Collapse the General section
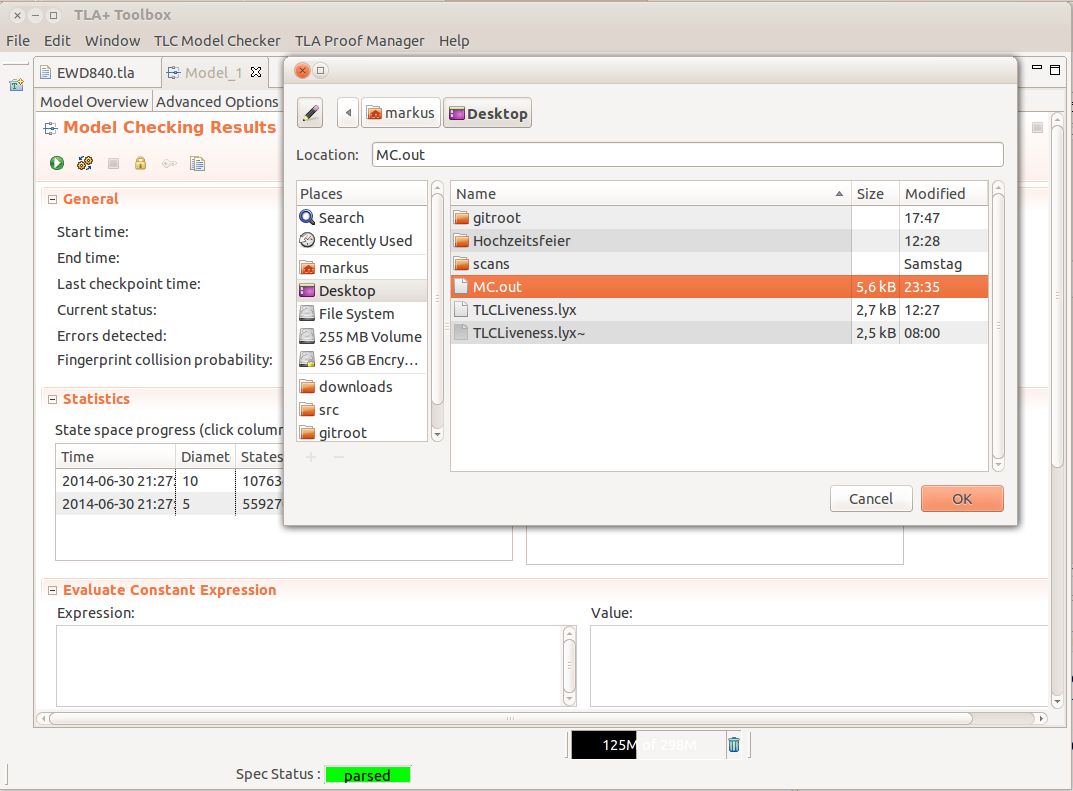This screenshot has width=1073, height=791. pos(52,199)
